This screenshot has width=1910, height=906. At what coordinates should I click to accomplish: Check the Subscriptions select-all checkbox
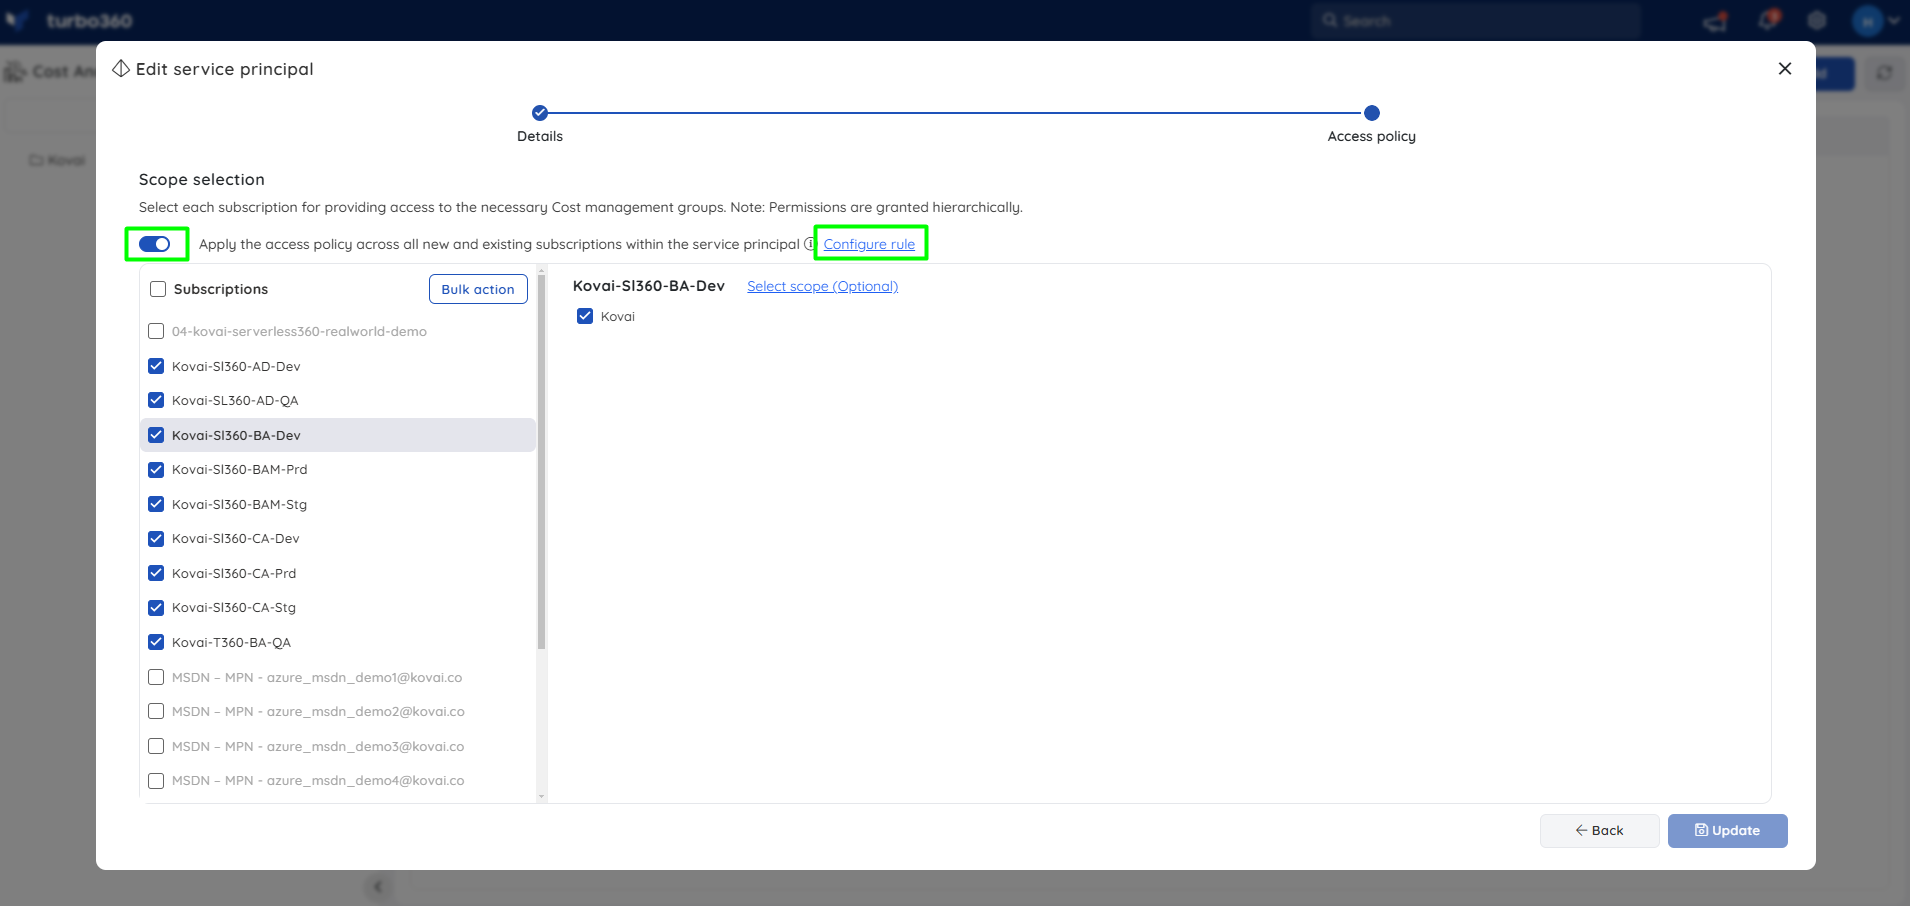[x=158, y=289]
